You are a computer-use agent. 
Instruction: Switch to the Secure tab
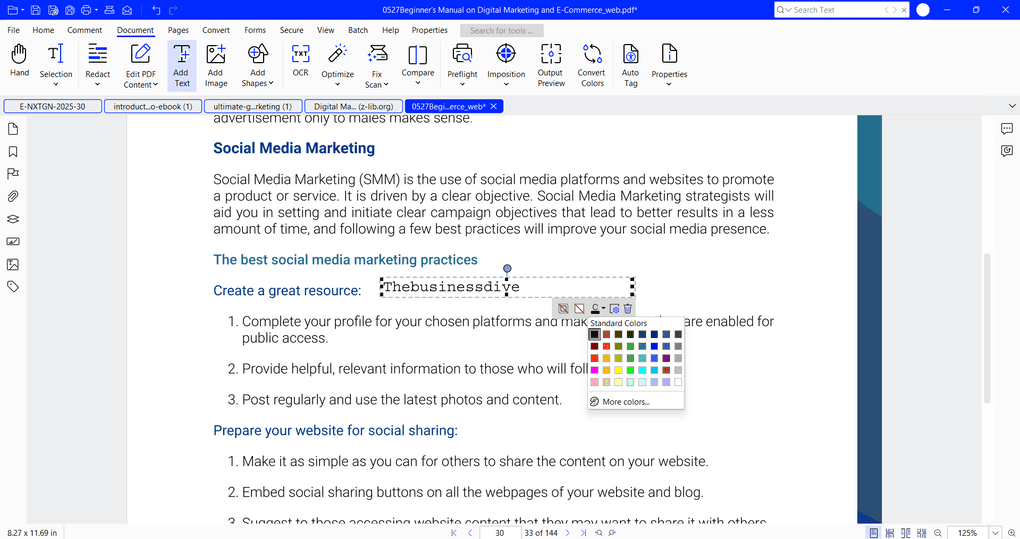pyautogui.click(x=291, y=30)
